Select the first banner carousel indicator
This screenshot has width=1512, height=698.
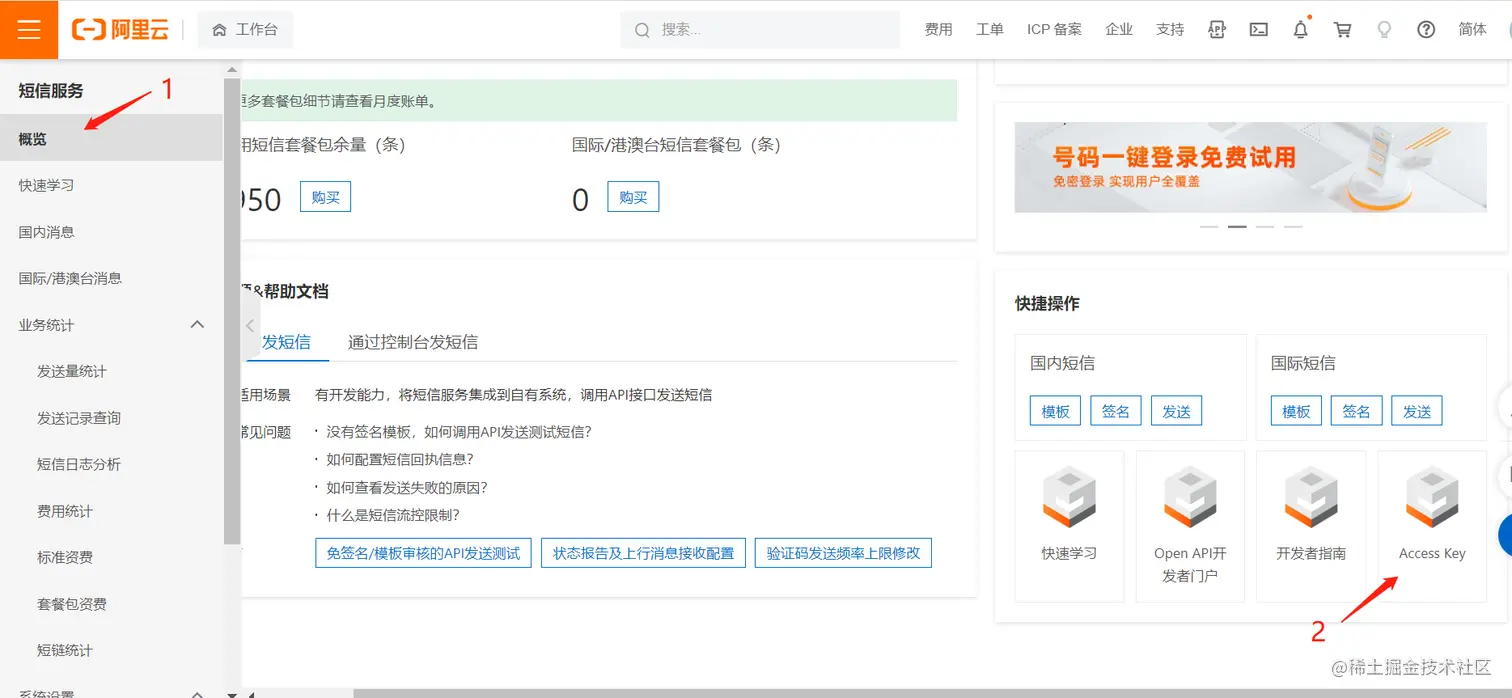click(1209, 227)
